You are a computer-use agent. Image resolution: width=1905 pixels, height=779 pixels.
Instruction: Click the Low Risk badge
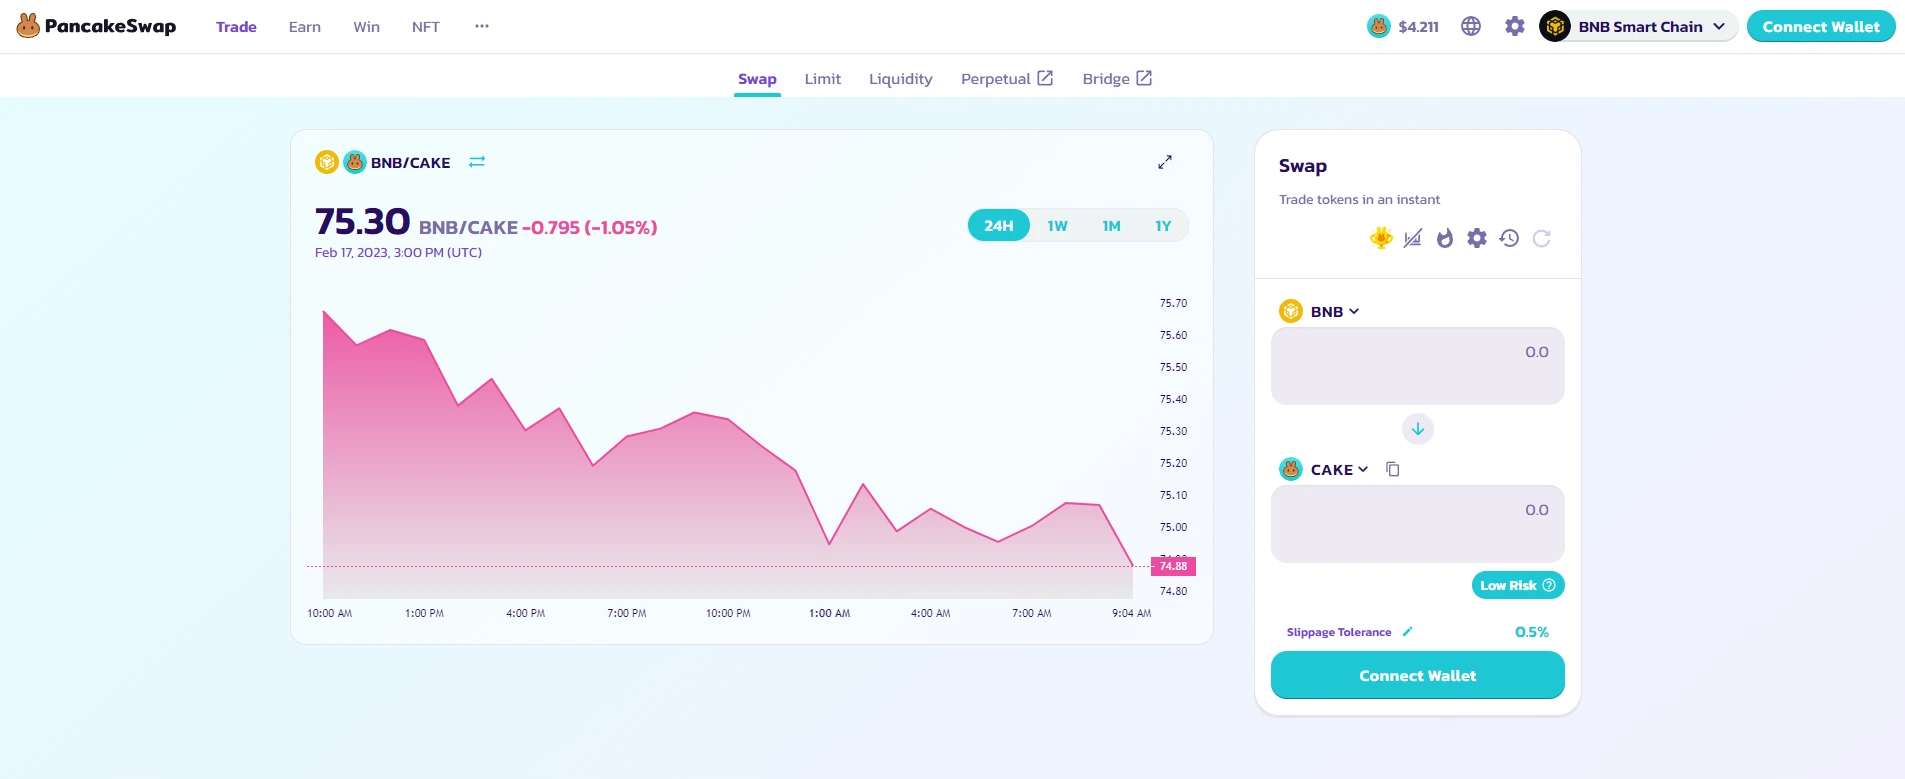[1518, 585]
